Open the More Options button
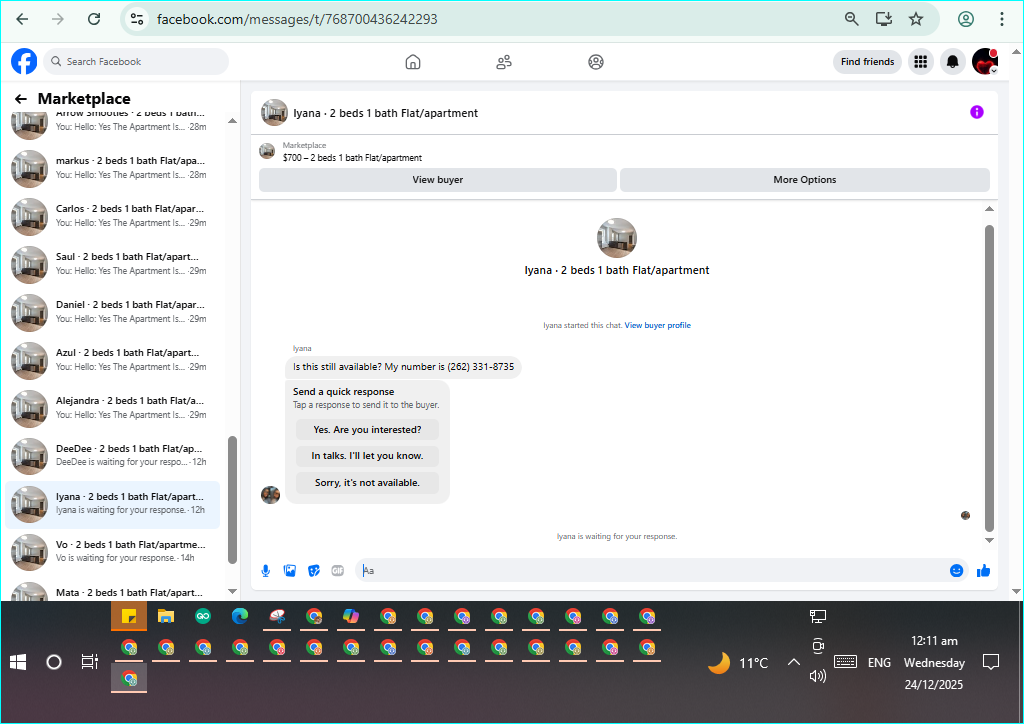This screenshot has height=724, width=1024. [805, 180]
